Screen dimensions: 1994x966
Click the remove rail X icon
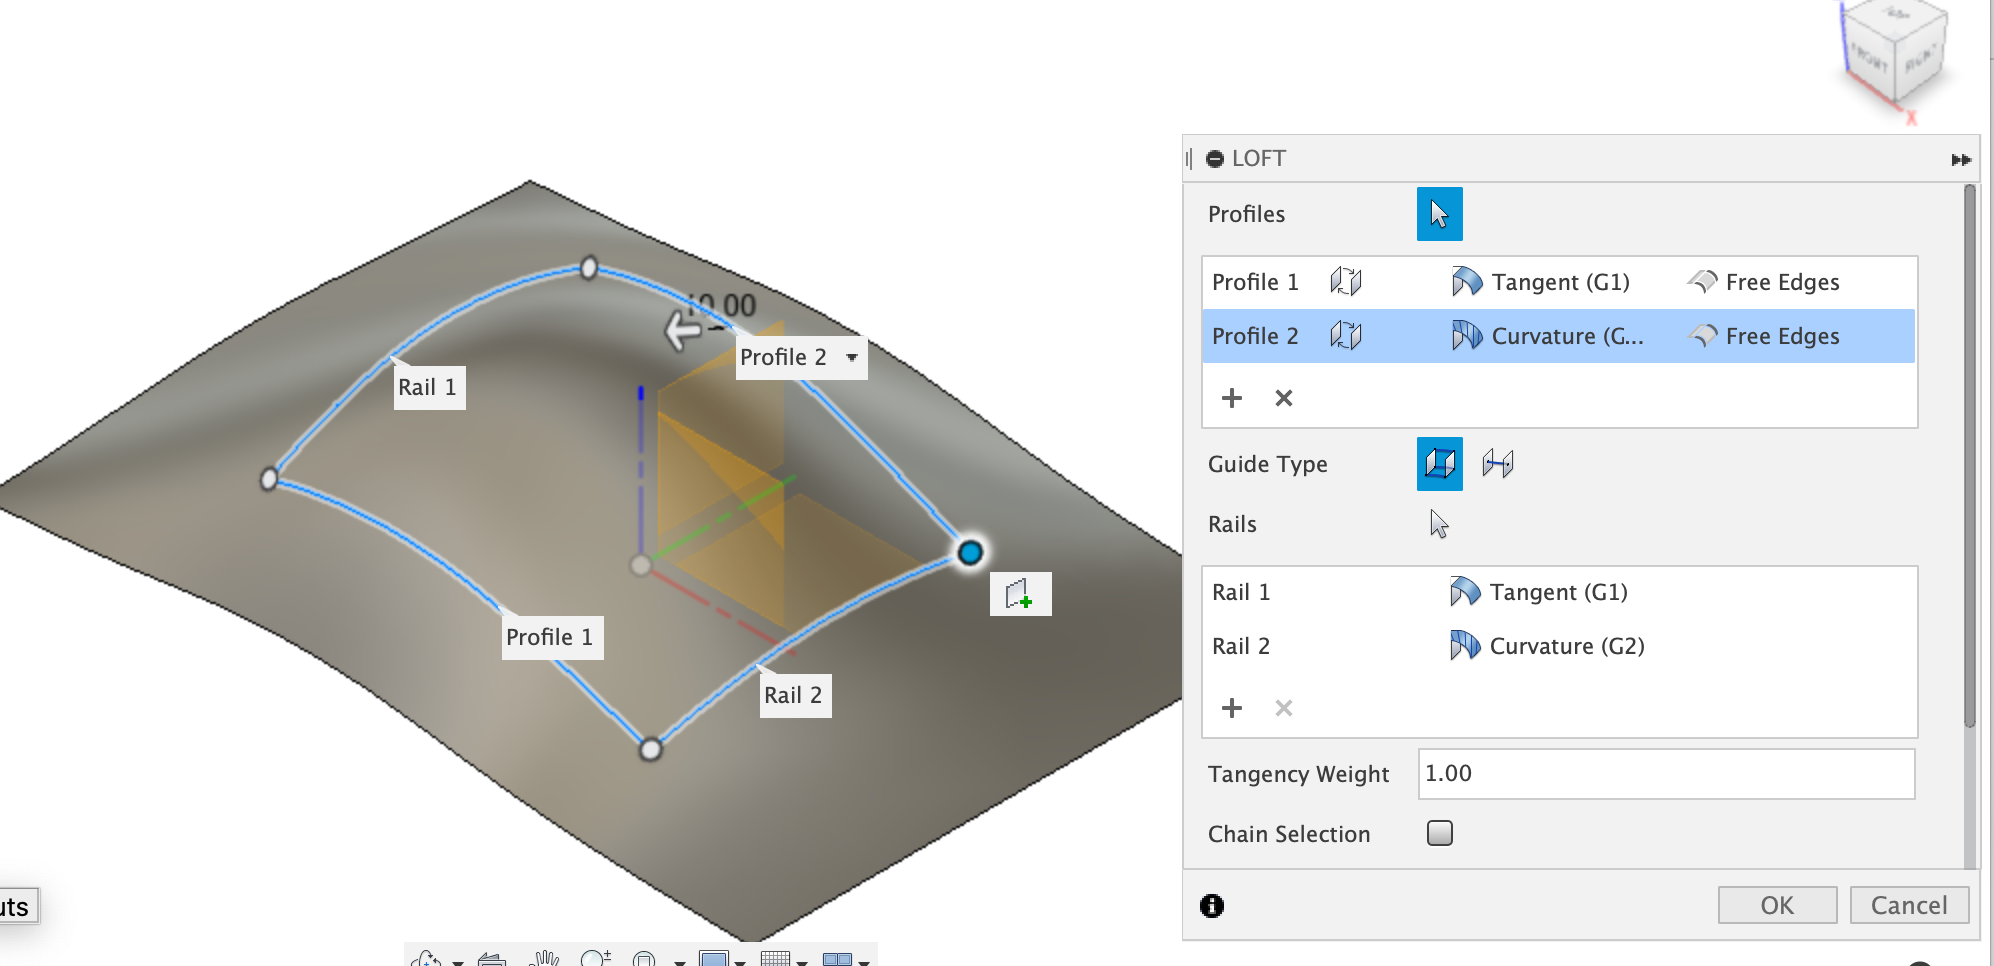[1284, 708]
